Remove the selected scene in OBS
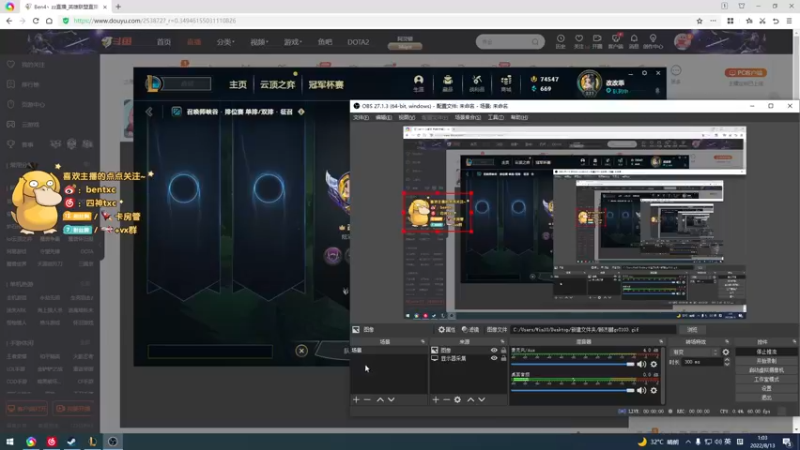Viewport: 800px width, 450px height. click(x=367, y=399)
